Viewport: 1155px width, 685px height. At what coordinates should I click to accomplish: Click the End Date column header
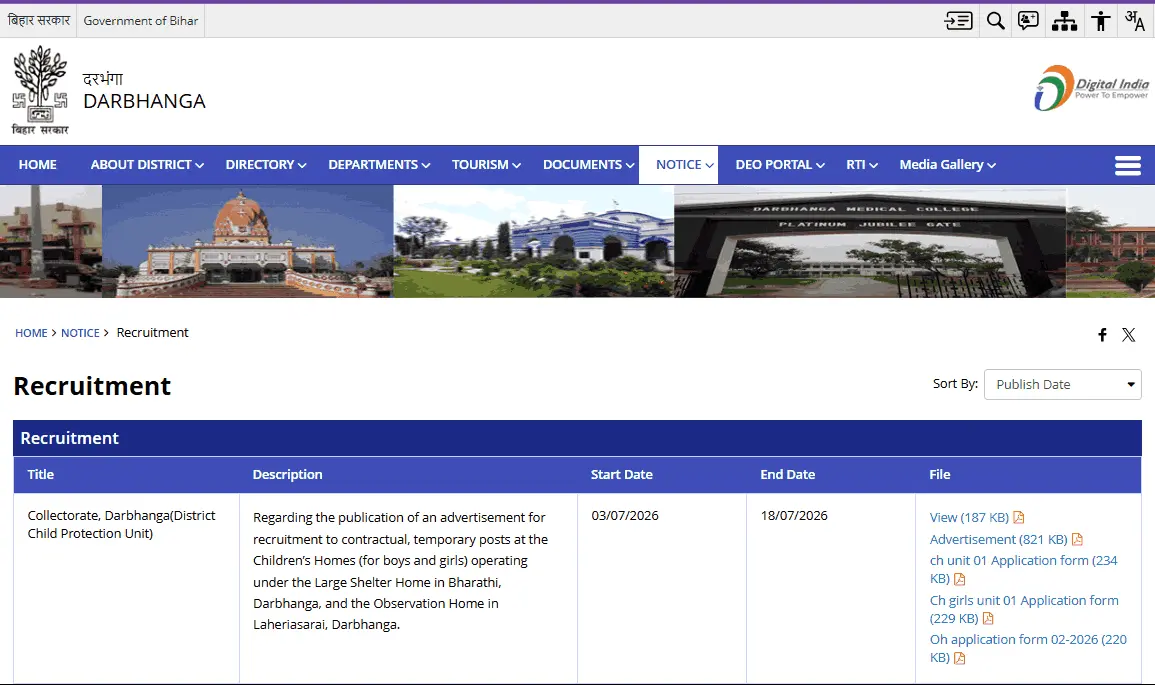click(787, 474)
